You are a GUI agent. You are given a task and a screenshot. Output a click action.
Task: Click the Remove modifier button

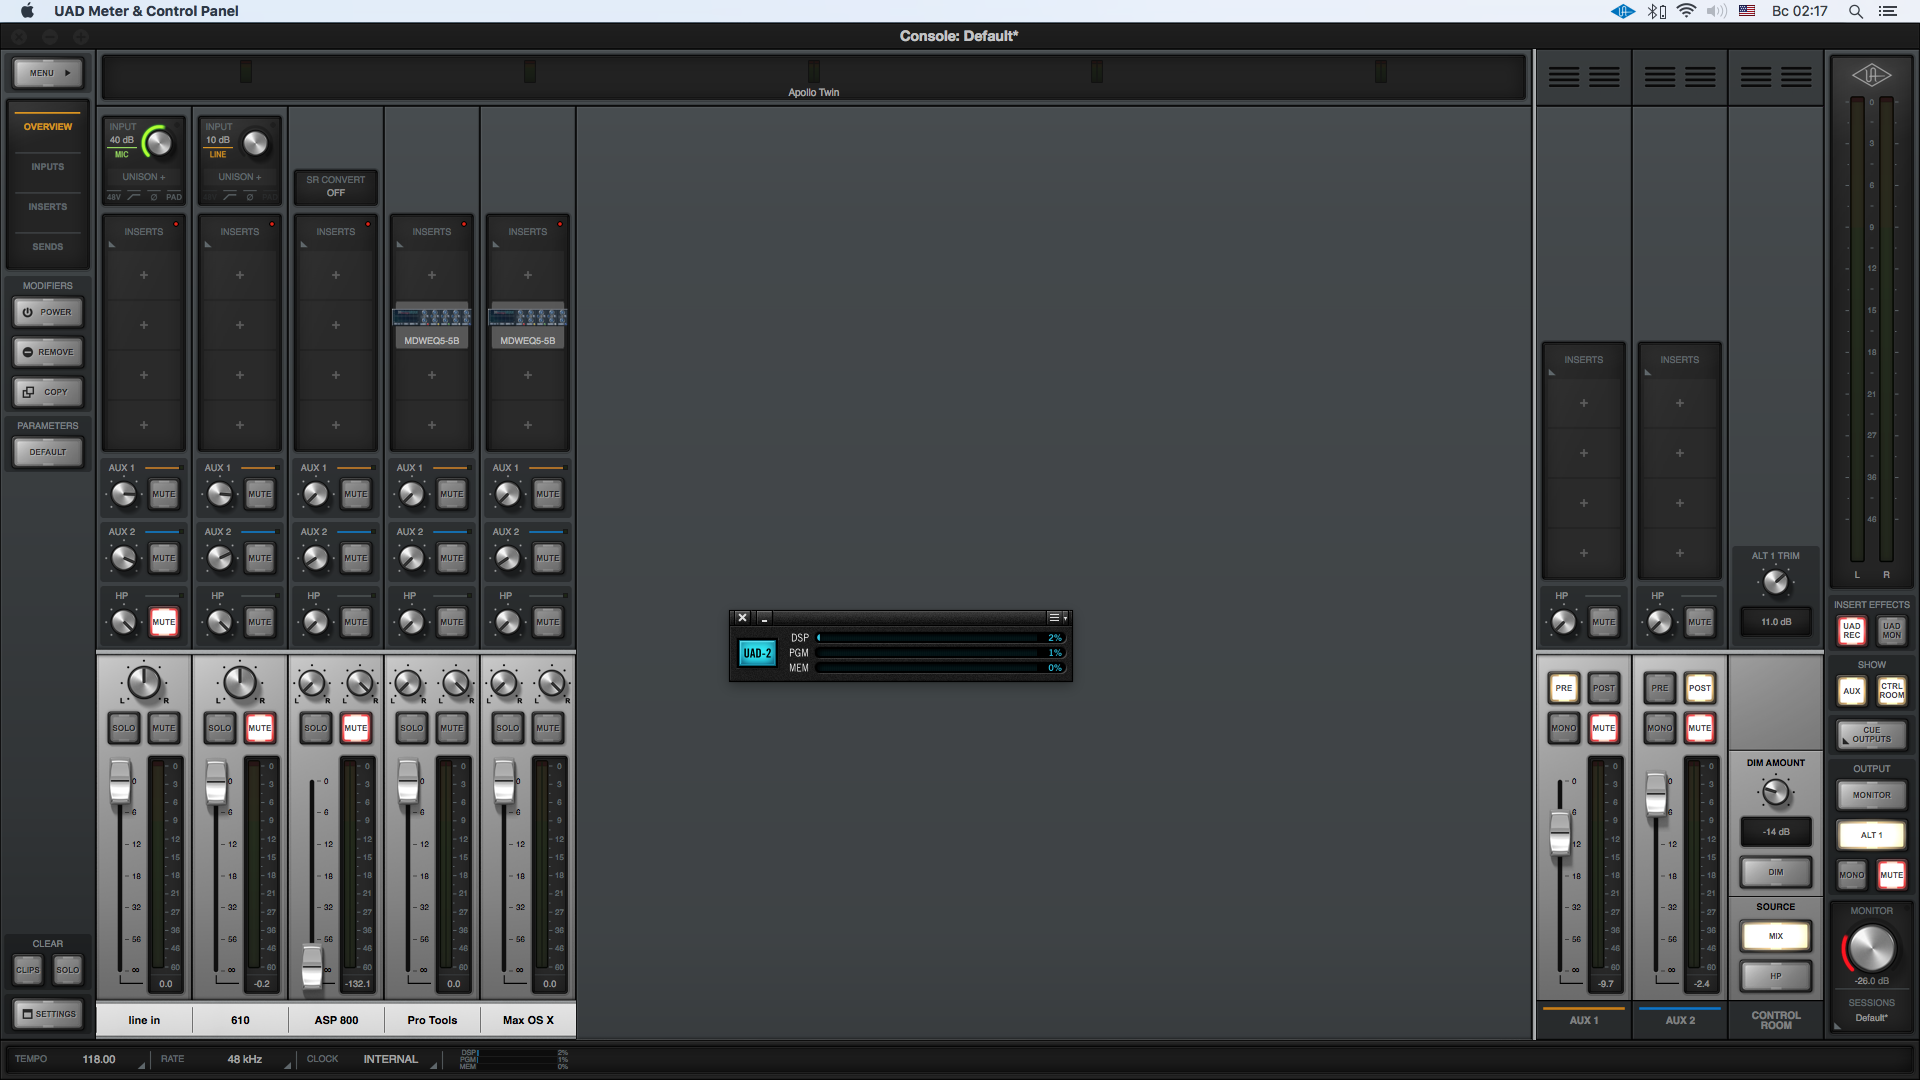48,352
